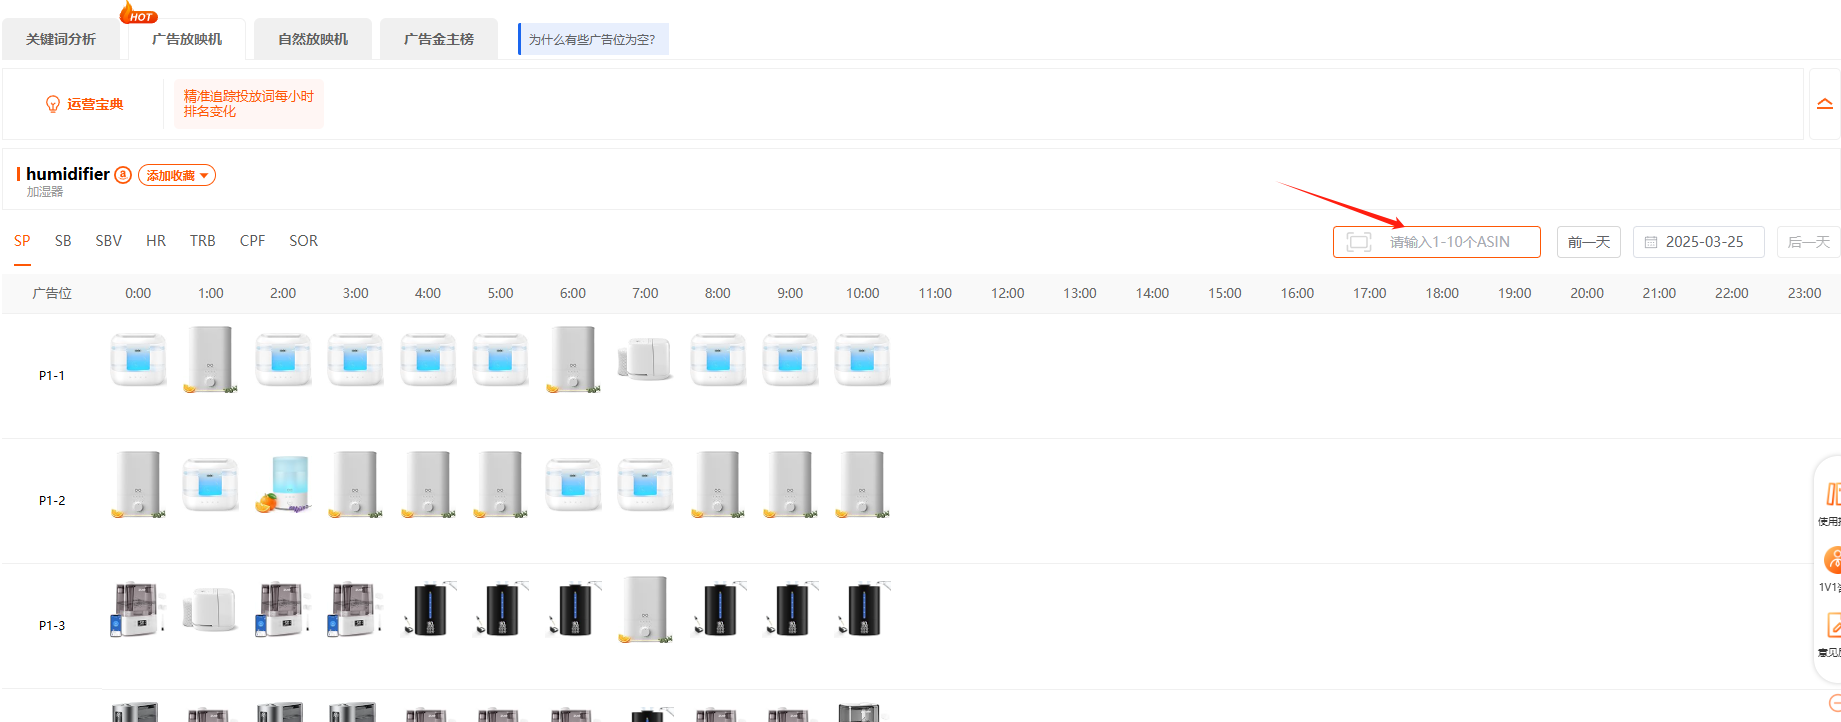
Task: Click P1-3 product thumbnail at 0:00
Action: (138, 609)
